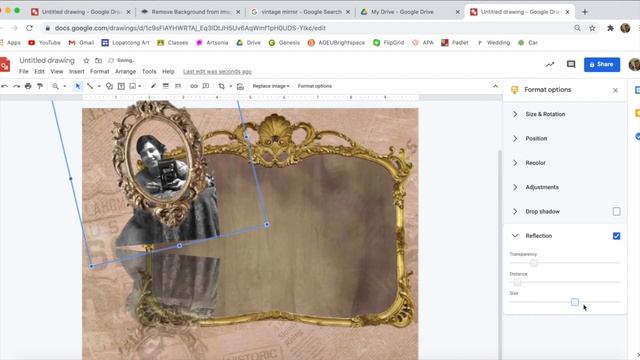The width and height of the screenshot is (640, 360).
Task: Print the drawing with the printer icon
Action: point(28,86)
